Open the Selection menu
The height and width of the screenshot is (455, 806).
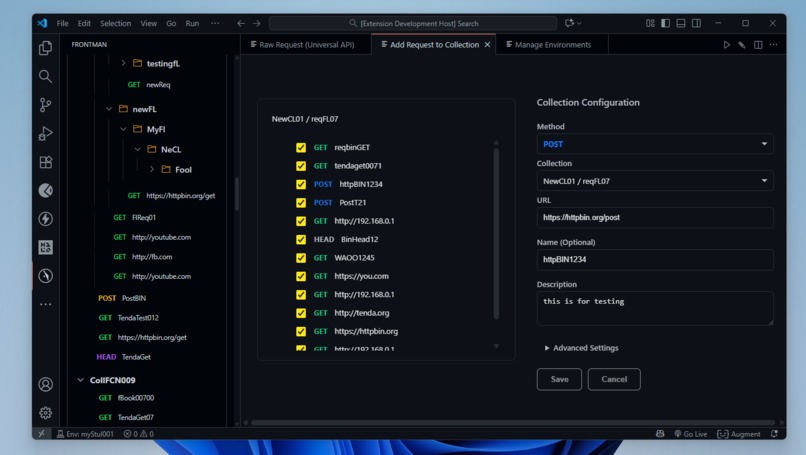(116, 23)
